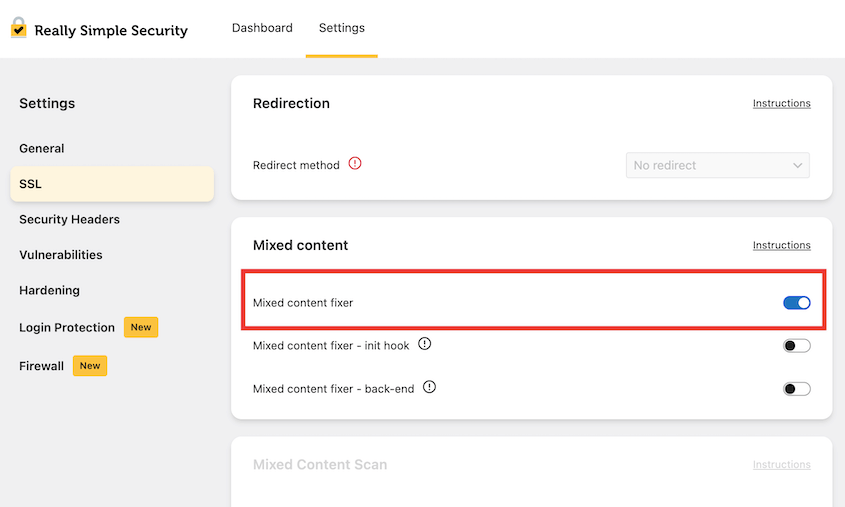845x507 pixels.
Task: Go to General settings
Action: (x=42, y=148)
